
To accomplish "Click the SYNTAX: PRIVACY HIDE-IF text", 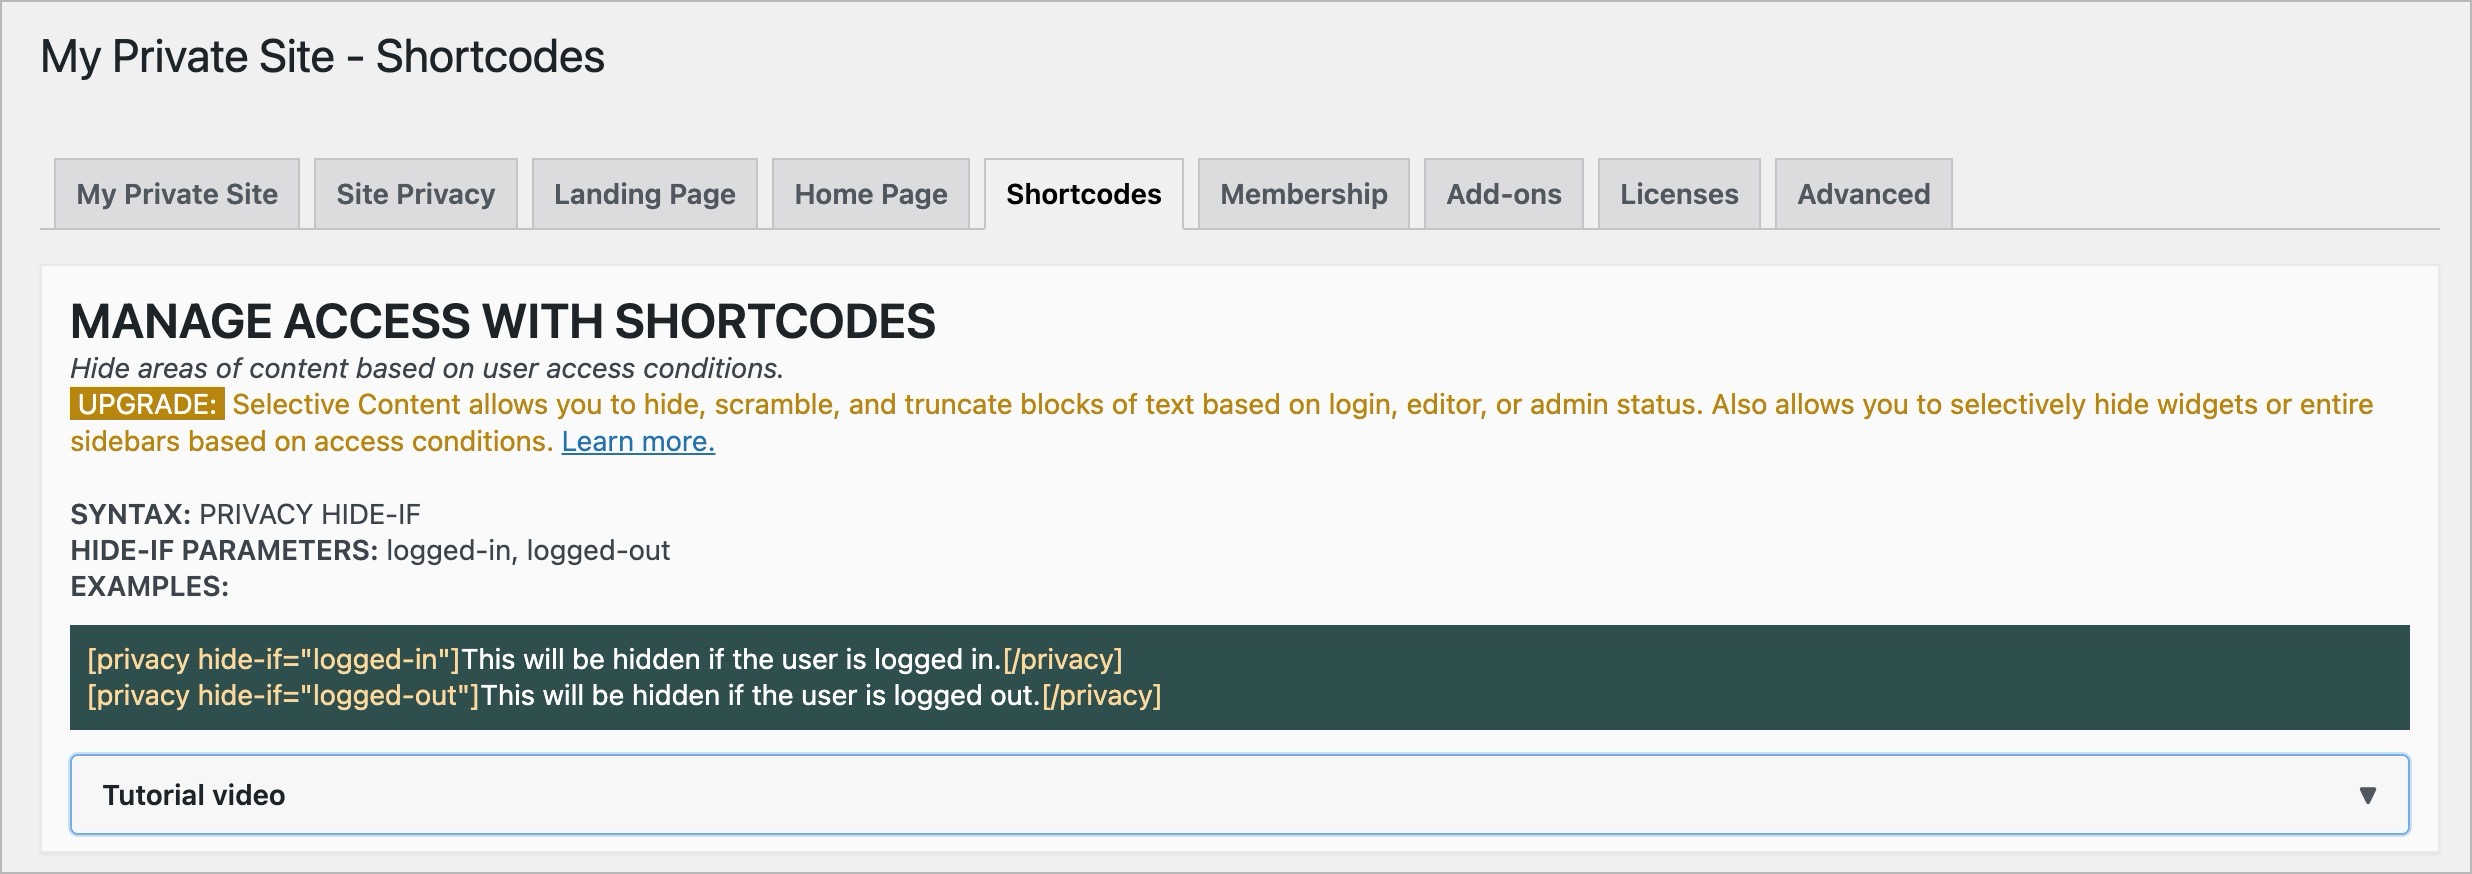I will [x=245, y=515].
